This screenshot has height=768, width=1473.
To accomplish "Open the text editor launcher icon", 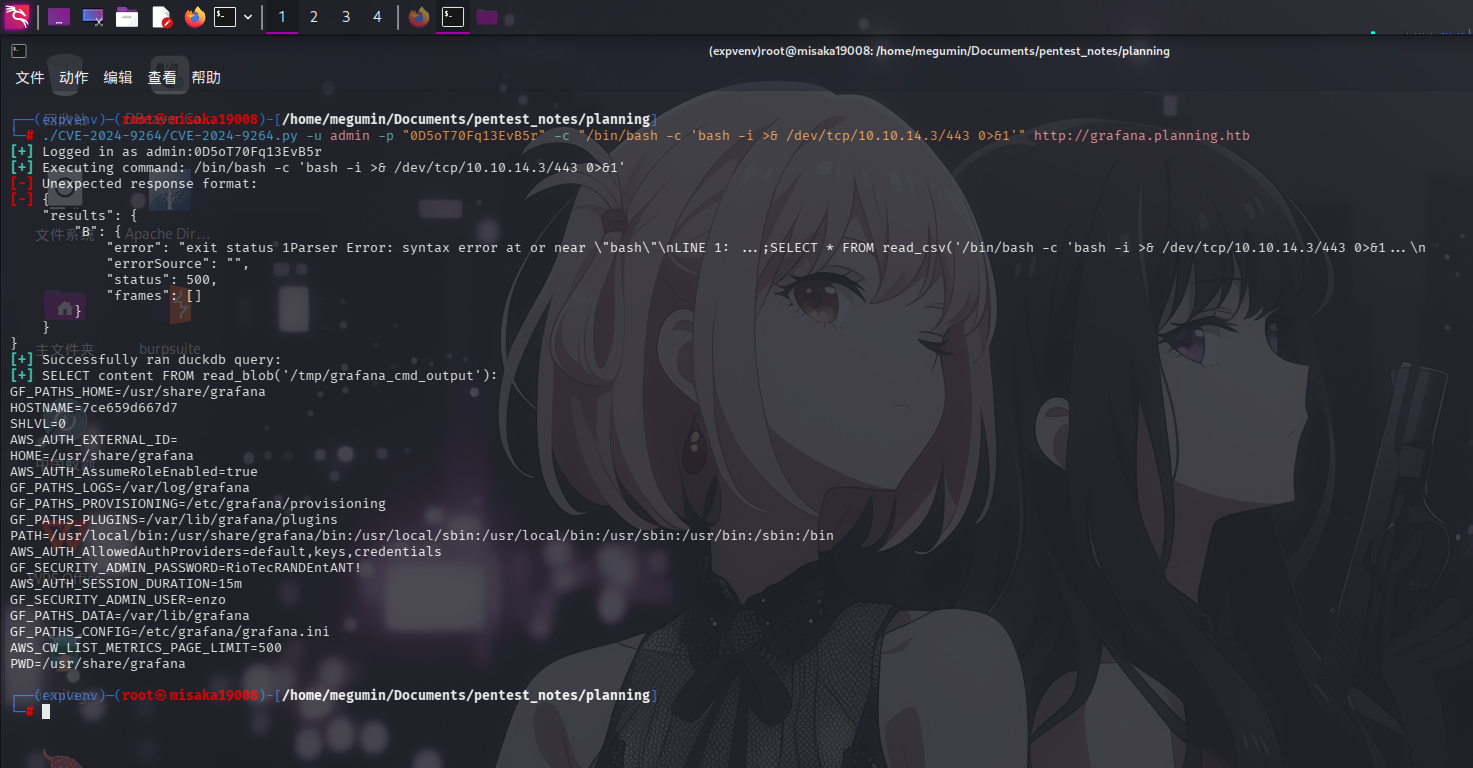I will [x=161, y=17].
